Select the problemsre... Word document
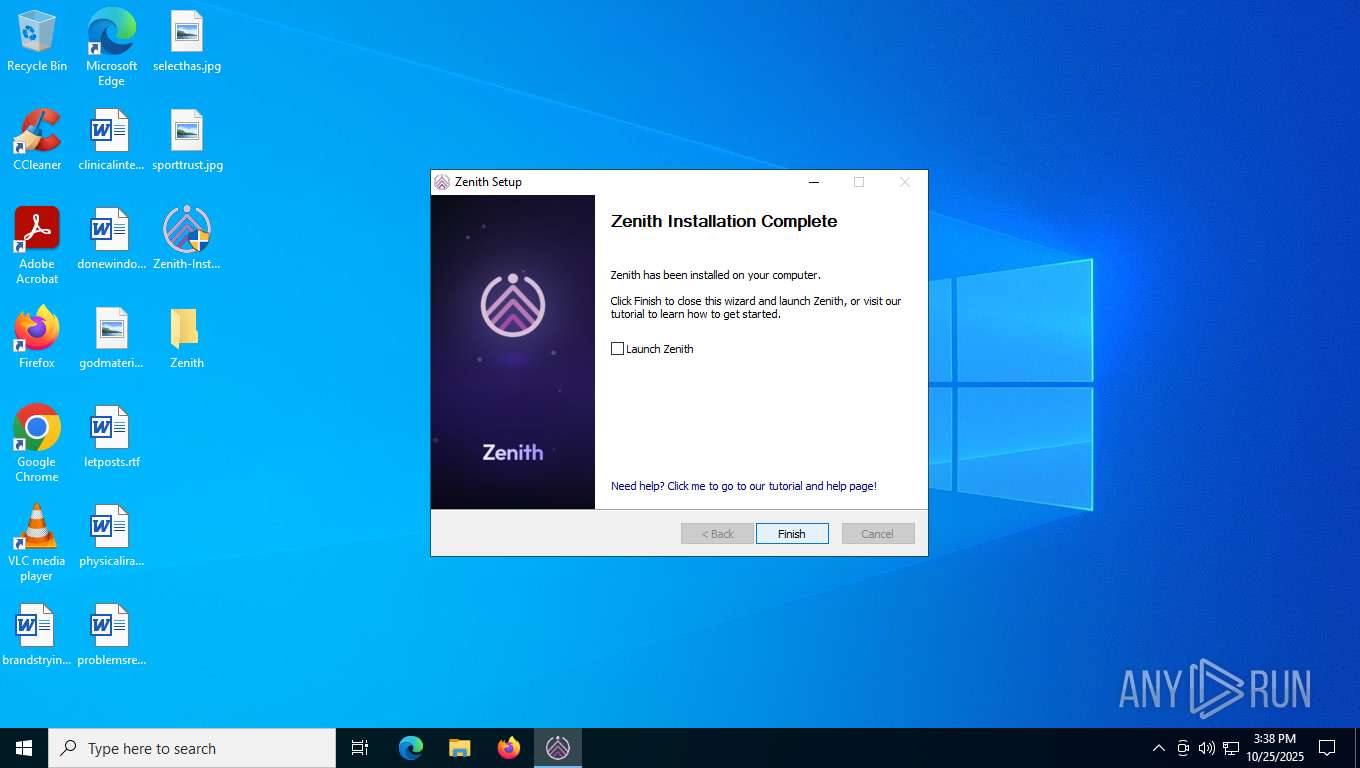The width and height of the screenshot is (1360, 768). [111, 635]
